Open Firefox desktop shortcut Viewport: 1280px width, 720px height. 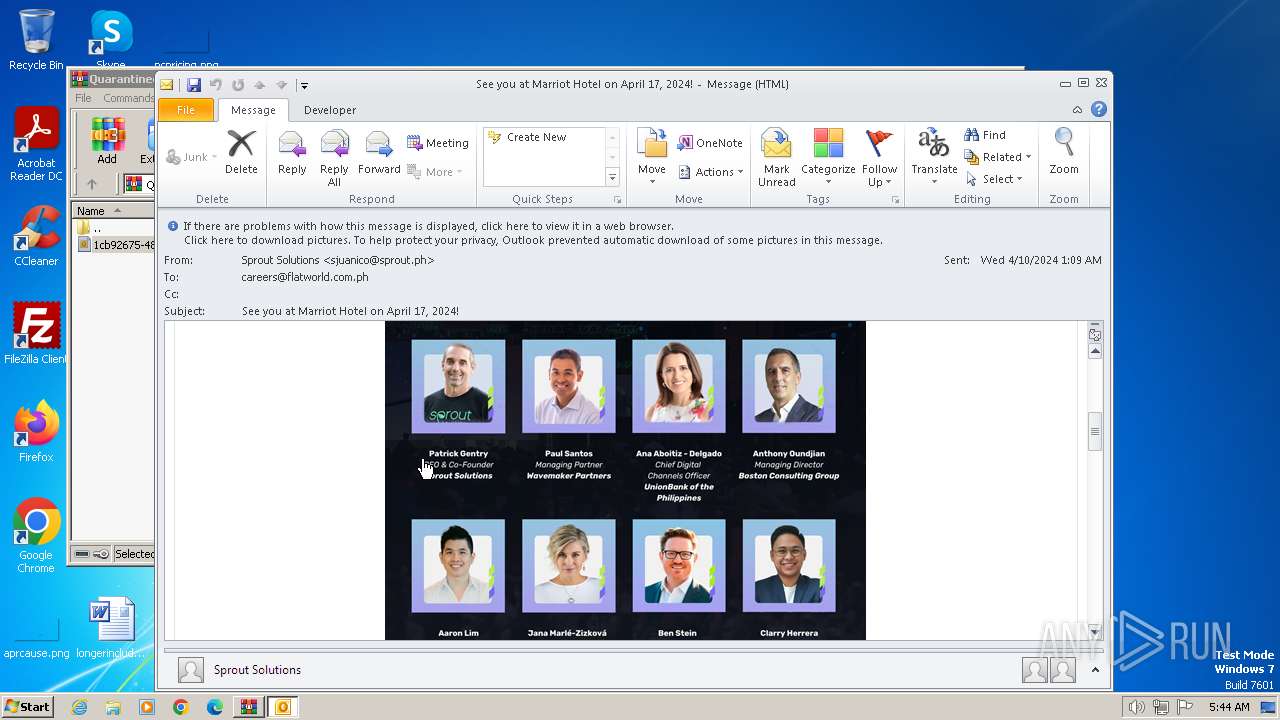[36, 431]
